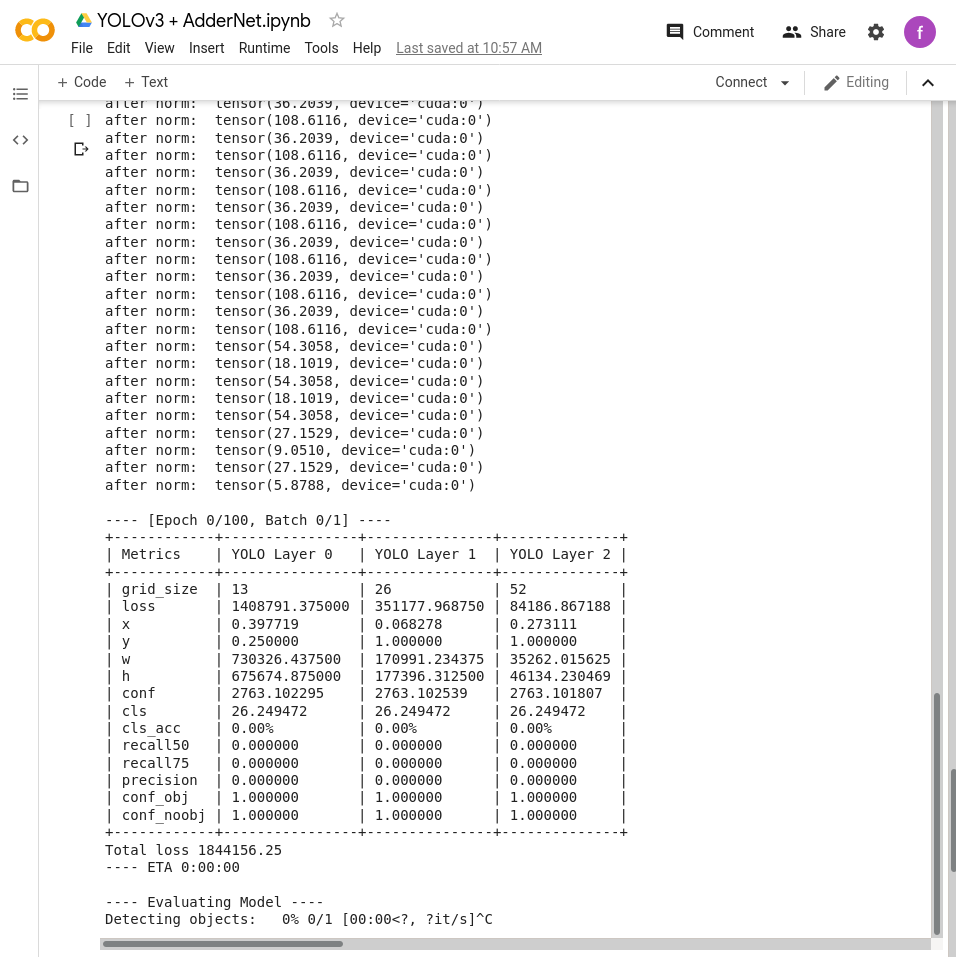Screen dimensions: 956x957
Task: Open the user account avatar
Action: coord(919,32)
